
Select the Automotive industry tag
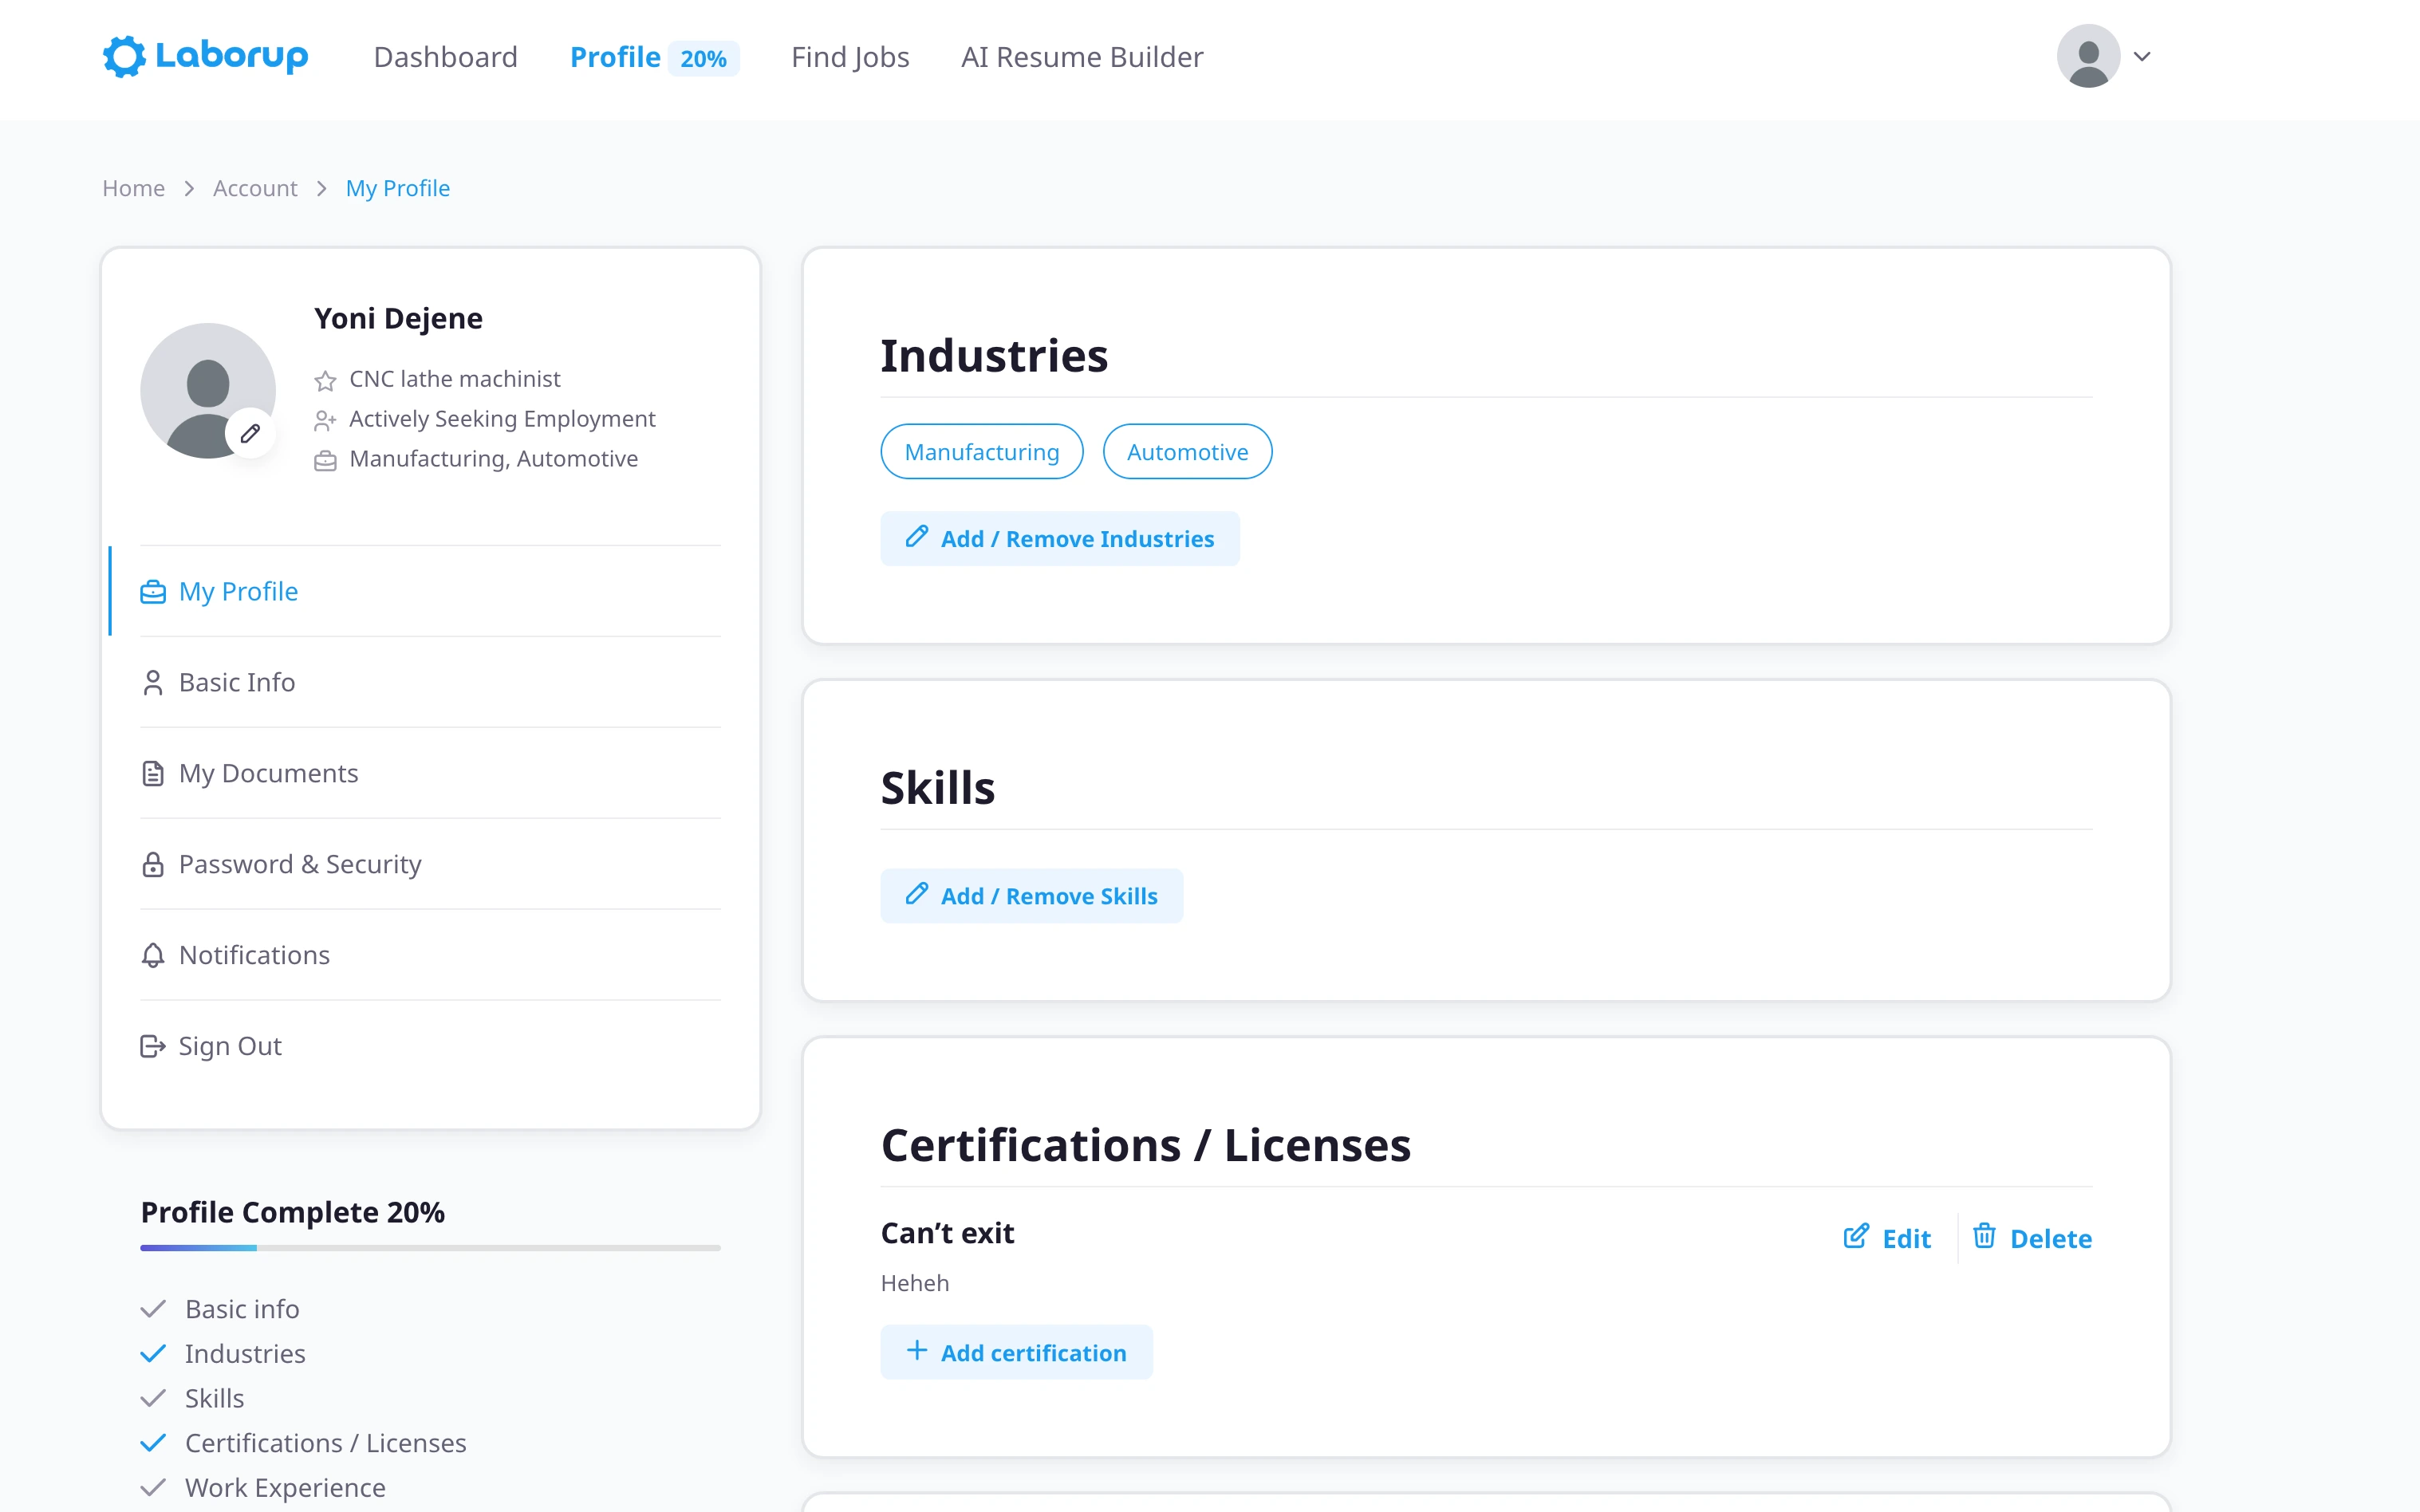click(1187, 452)
